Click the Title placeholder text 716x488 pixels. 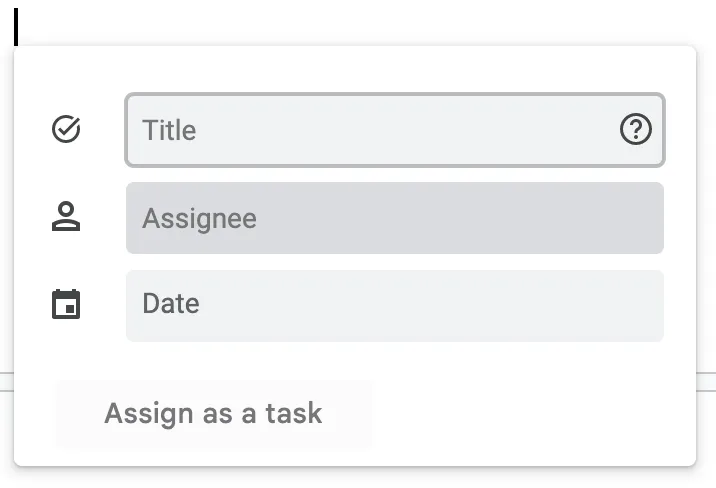[x=169, y=130]
